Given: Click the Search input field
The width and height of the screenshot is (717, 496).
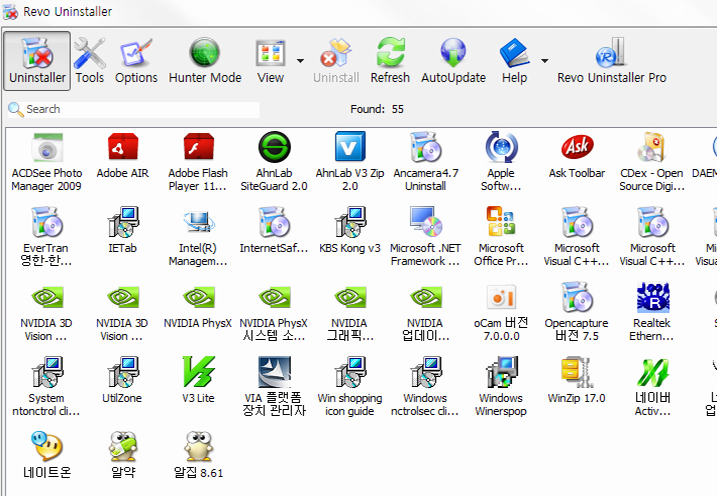Looking at the screenshot, I should point(134,109).
